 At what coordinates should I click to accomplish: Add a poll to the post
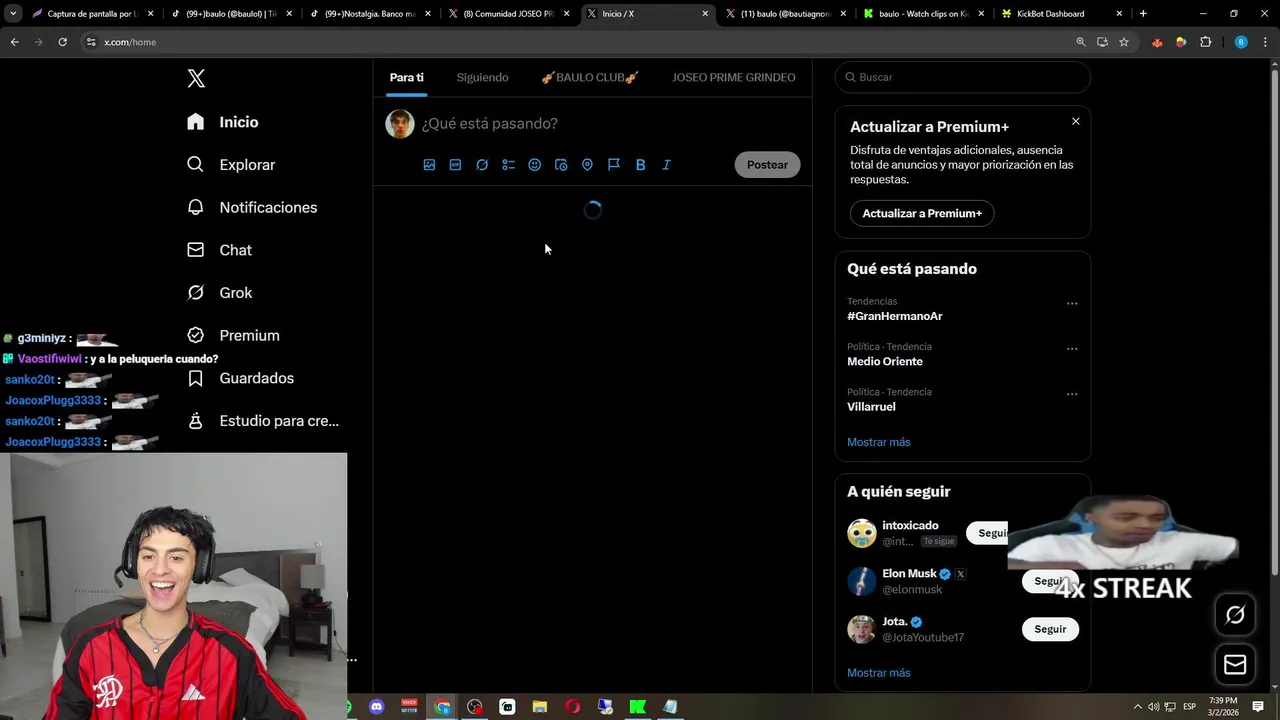click(x=508, y=165)
